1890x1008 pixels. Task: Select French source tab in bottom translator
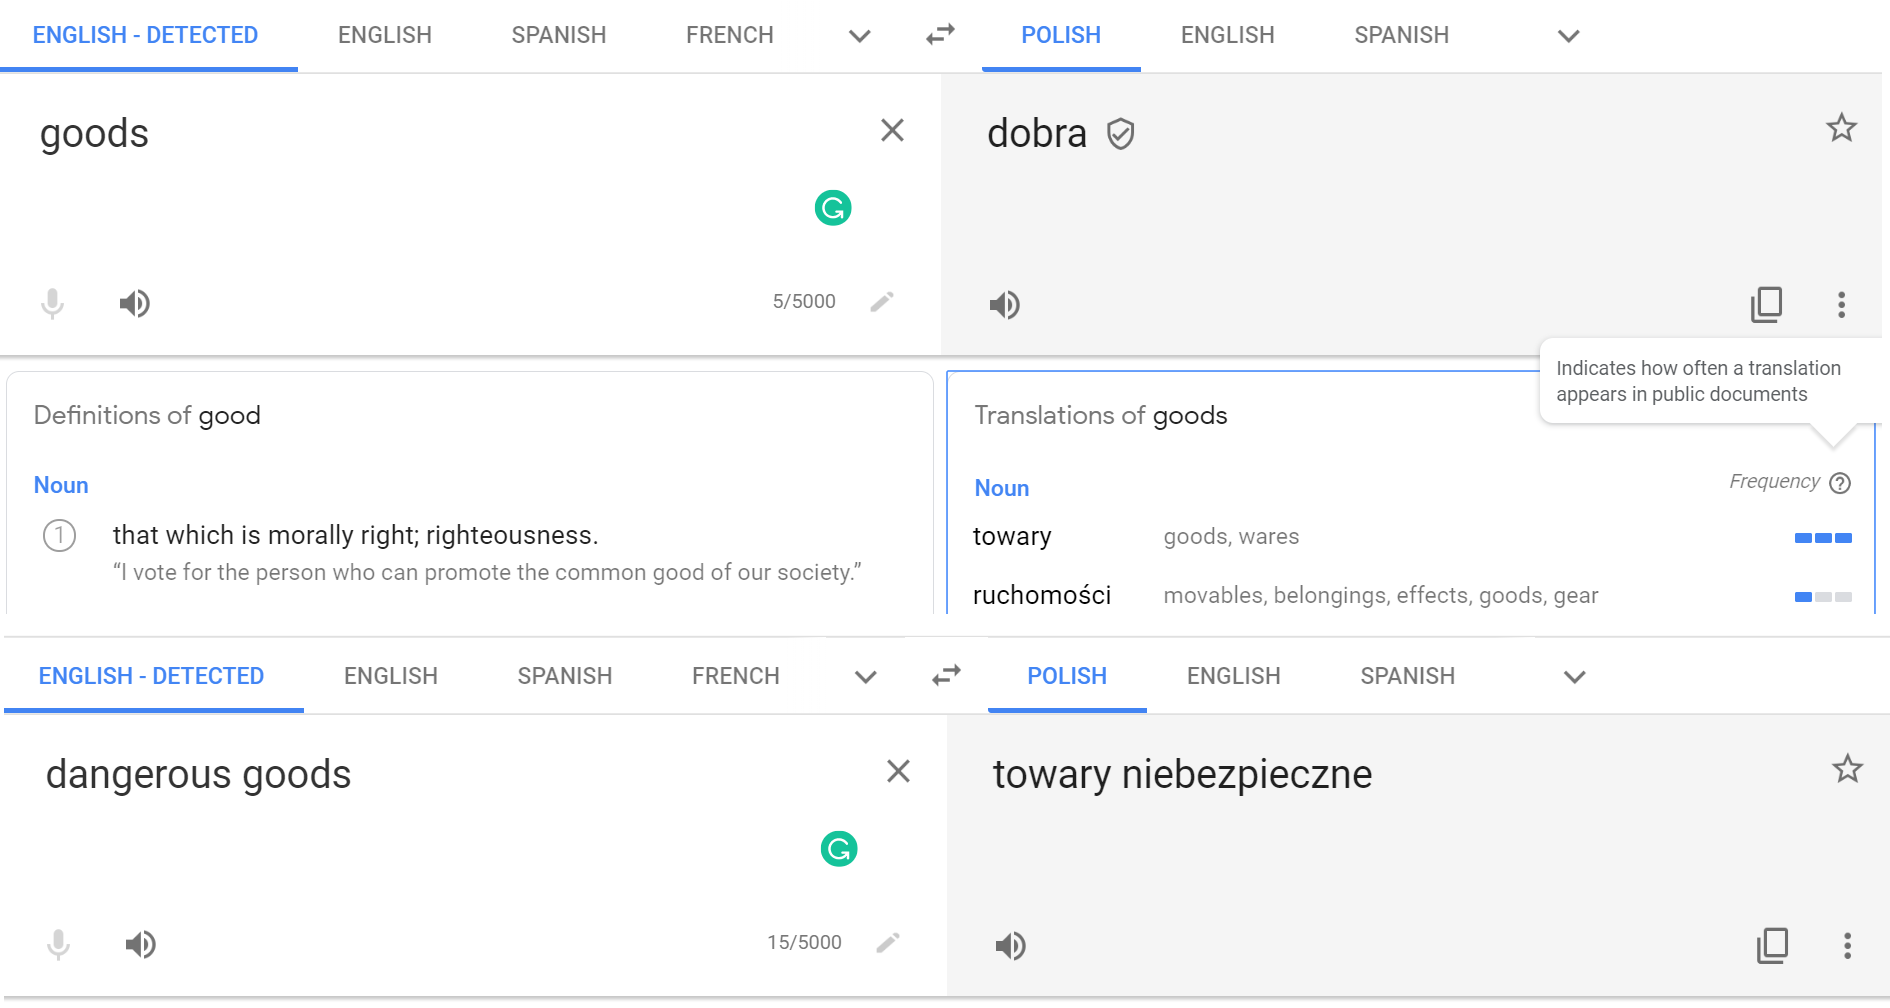point(735,676)
